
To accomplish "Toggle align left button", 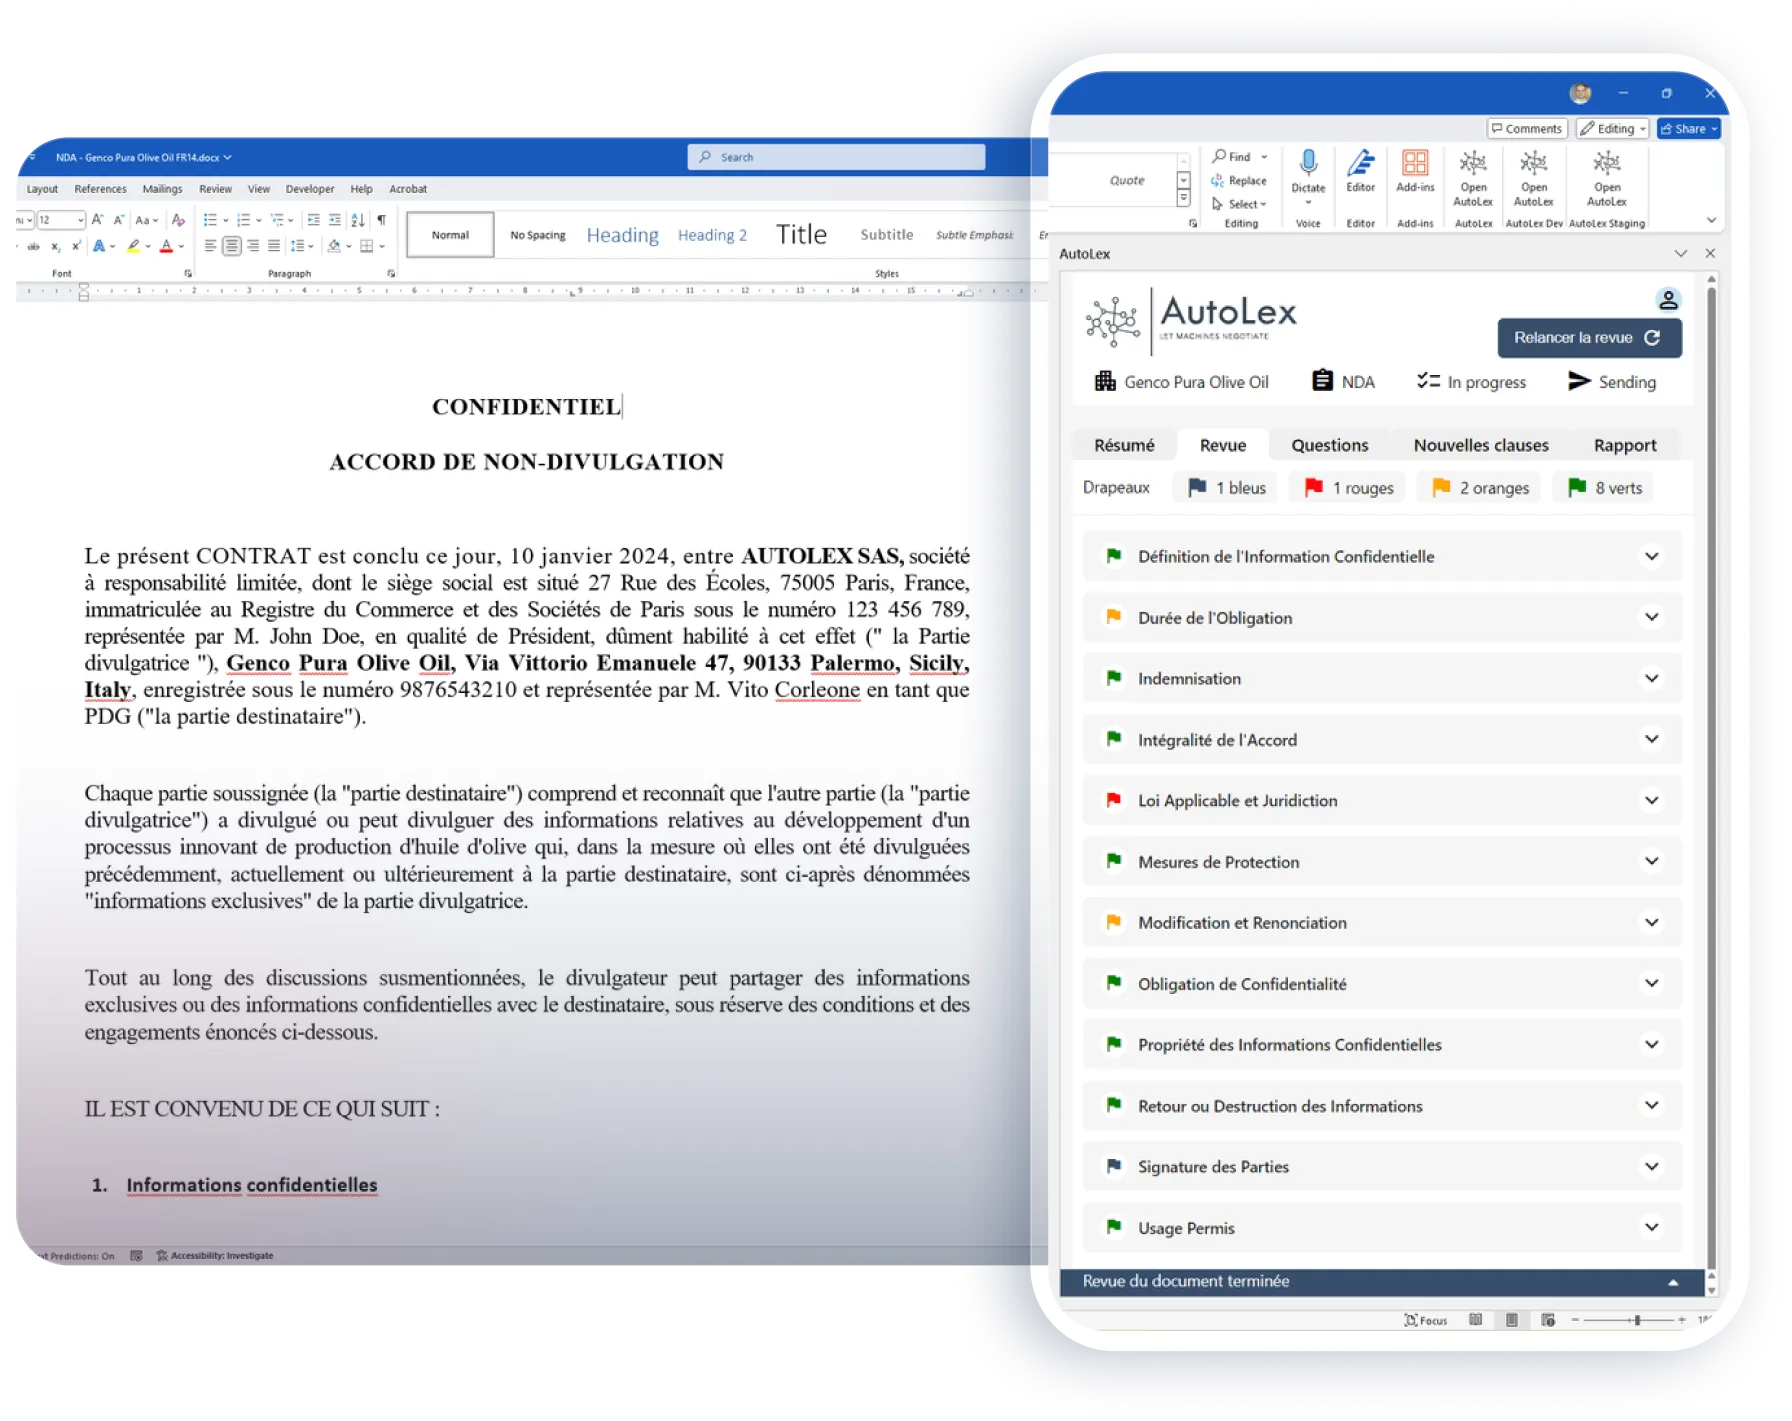I will [210, 246].
